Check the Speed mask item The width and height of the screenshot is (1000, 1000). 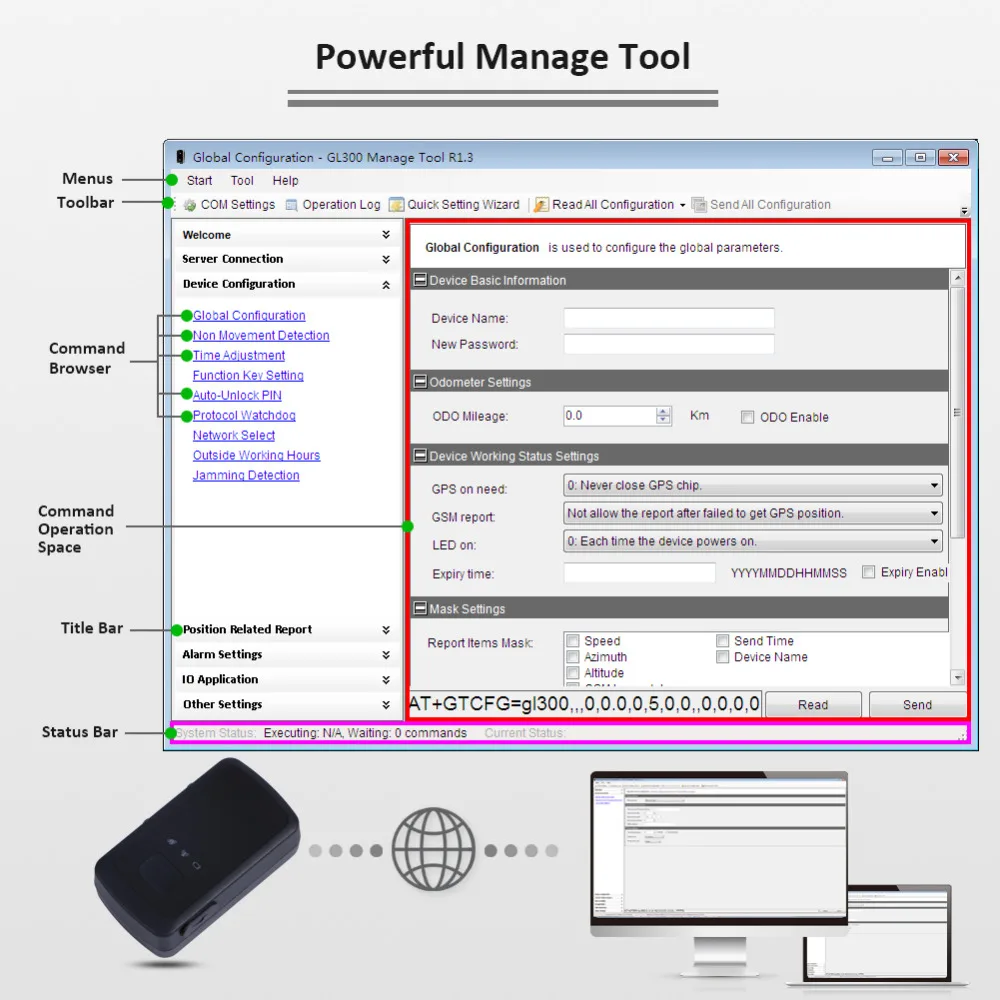pos(573,640)
